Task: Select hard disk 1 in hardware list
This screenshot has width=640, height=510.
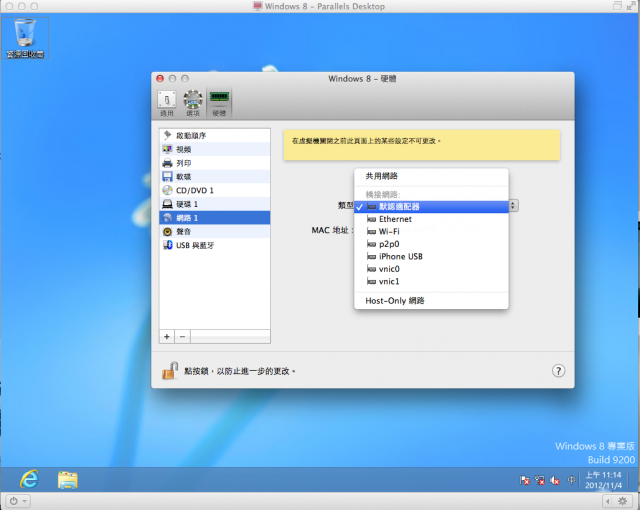Action: pos(215,204)
